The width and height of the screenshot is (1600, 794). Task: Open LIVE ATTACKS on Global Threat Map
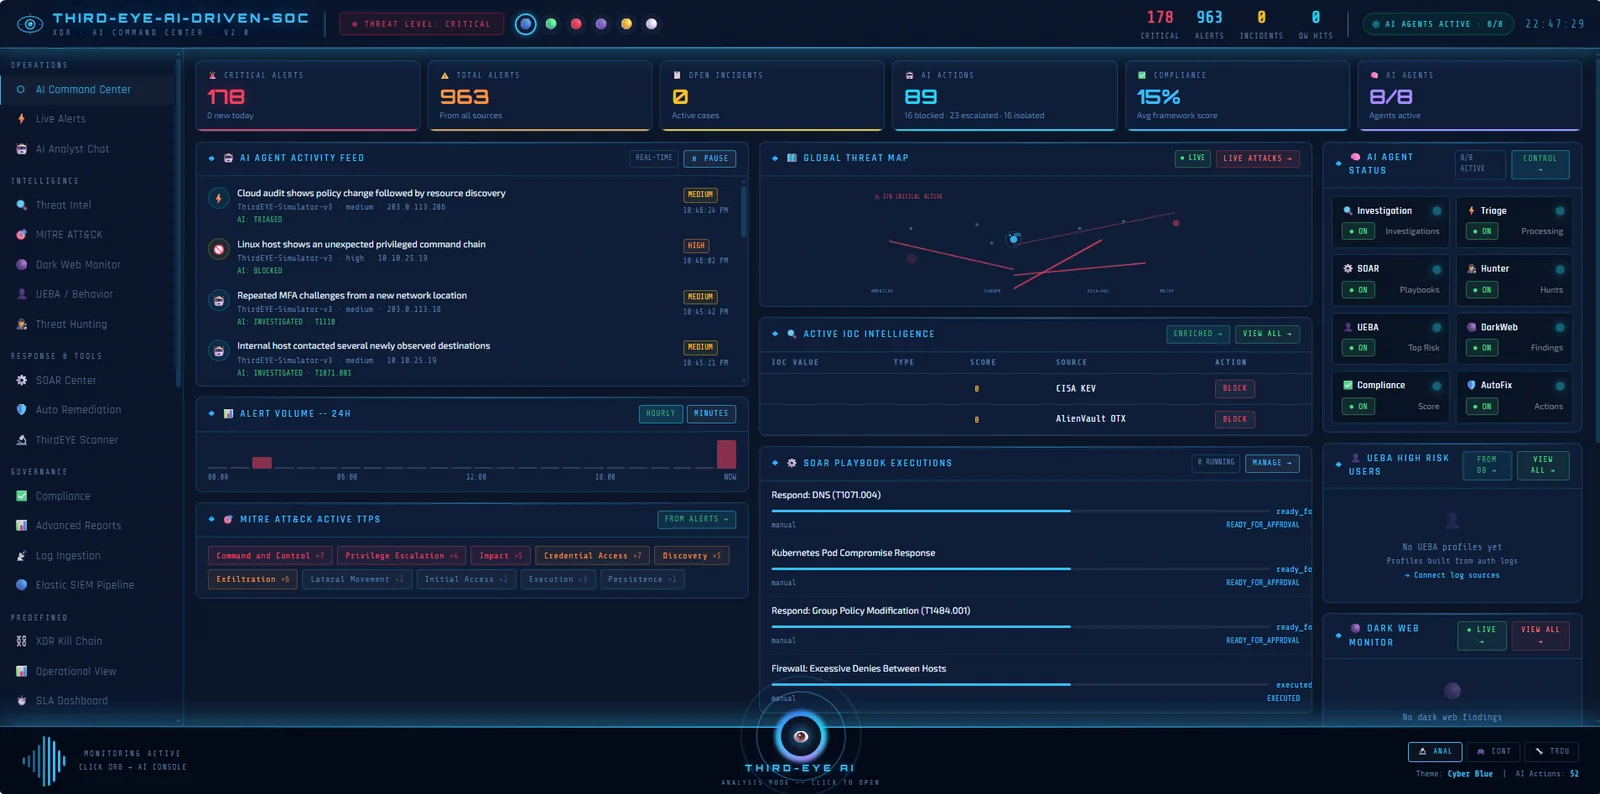pyautogui.click(x=1257, y=158)
